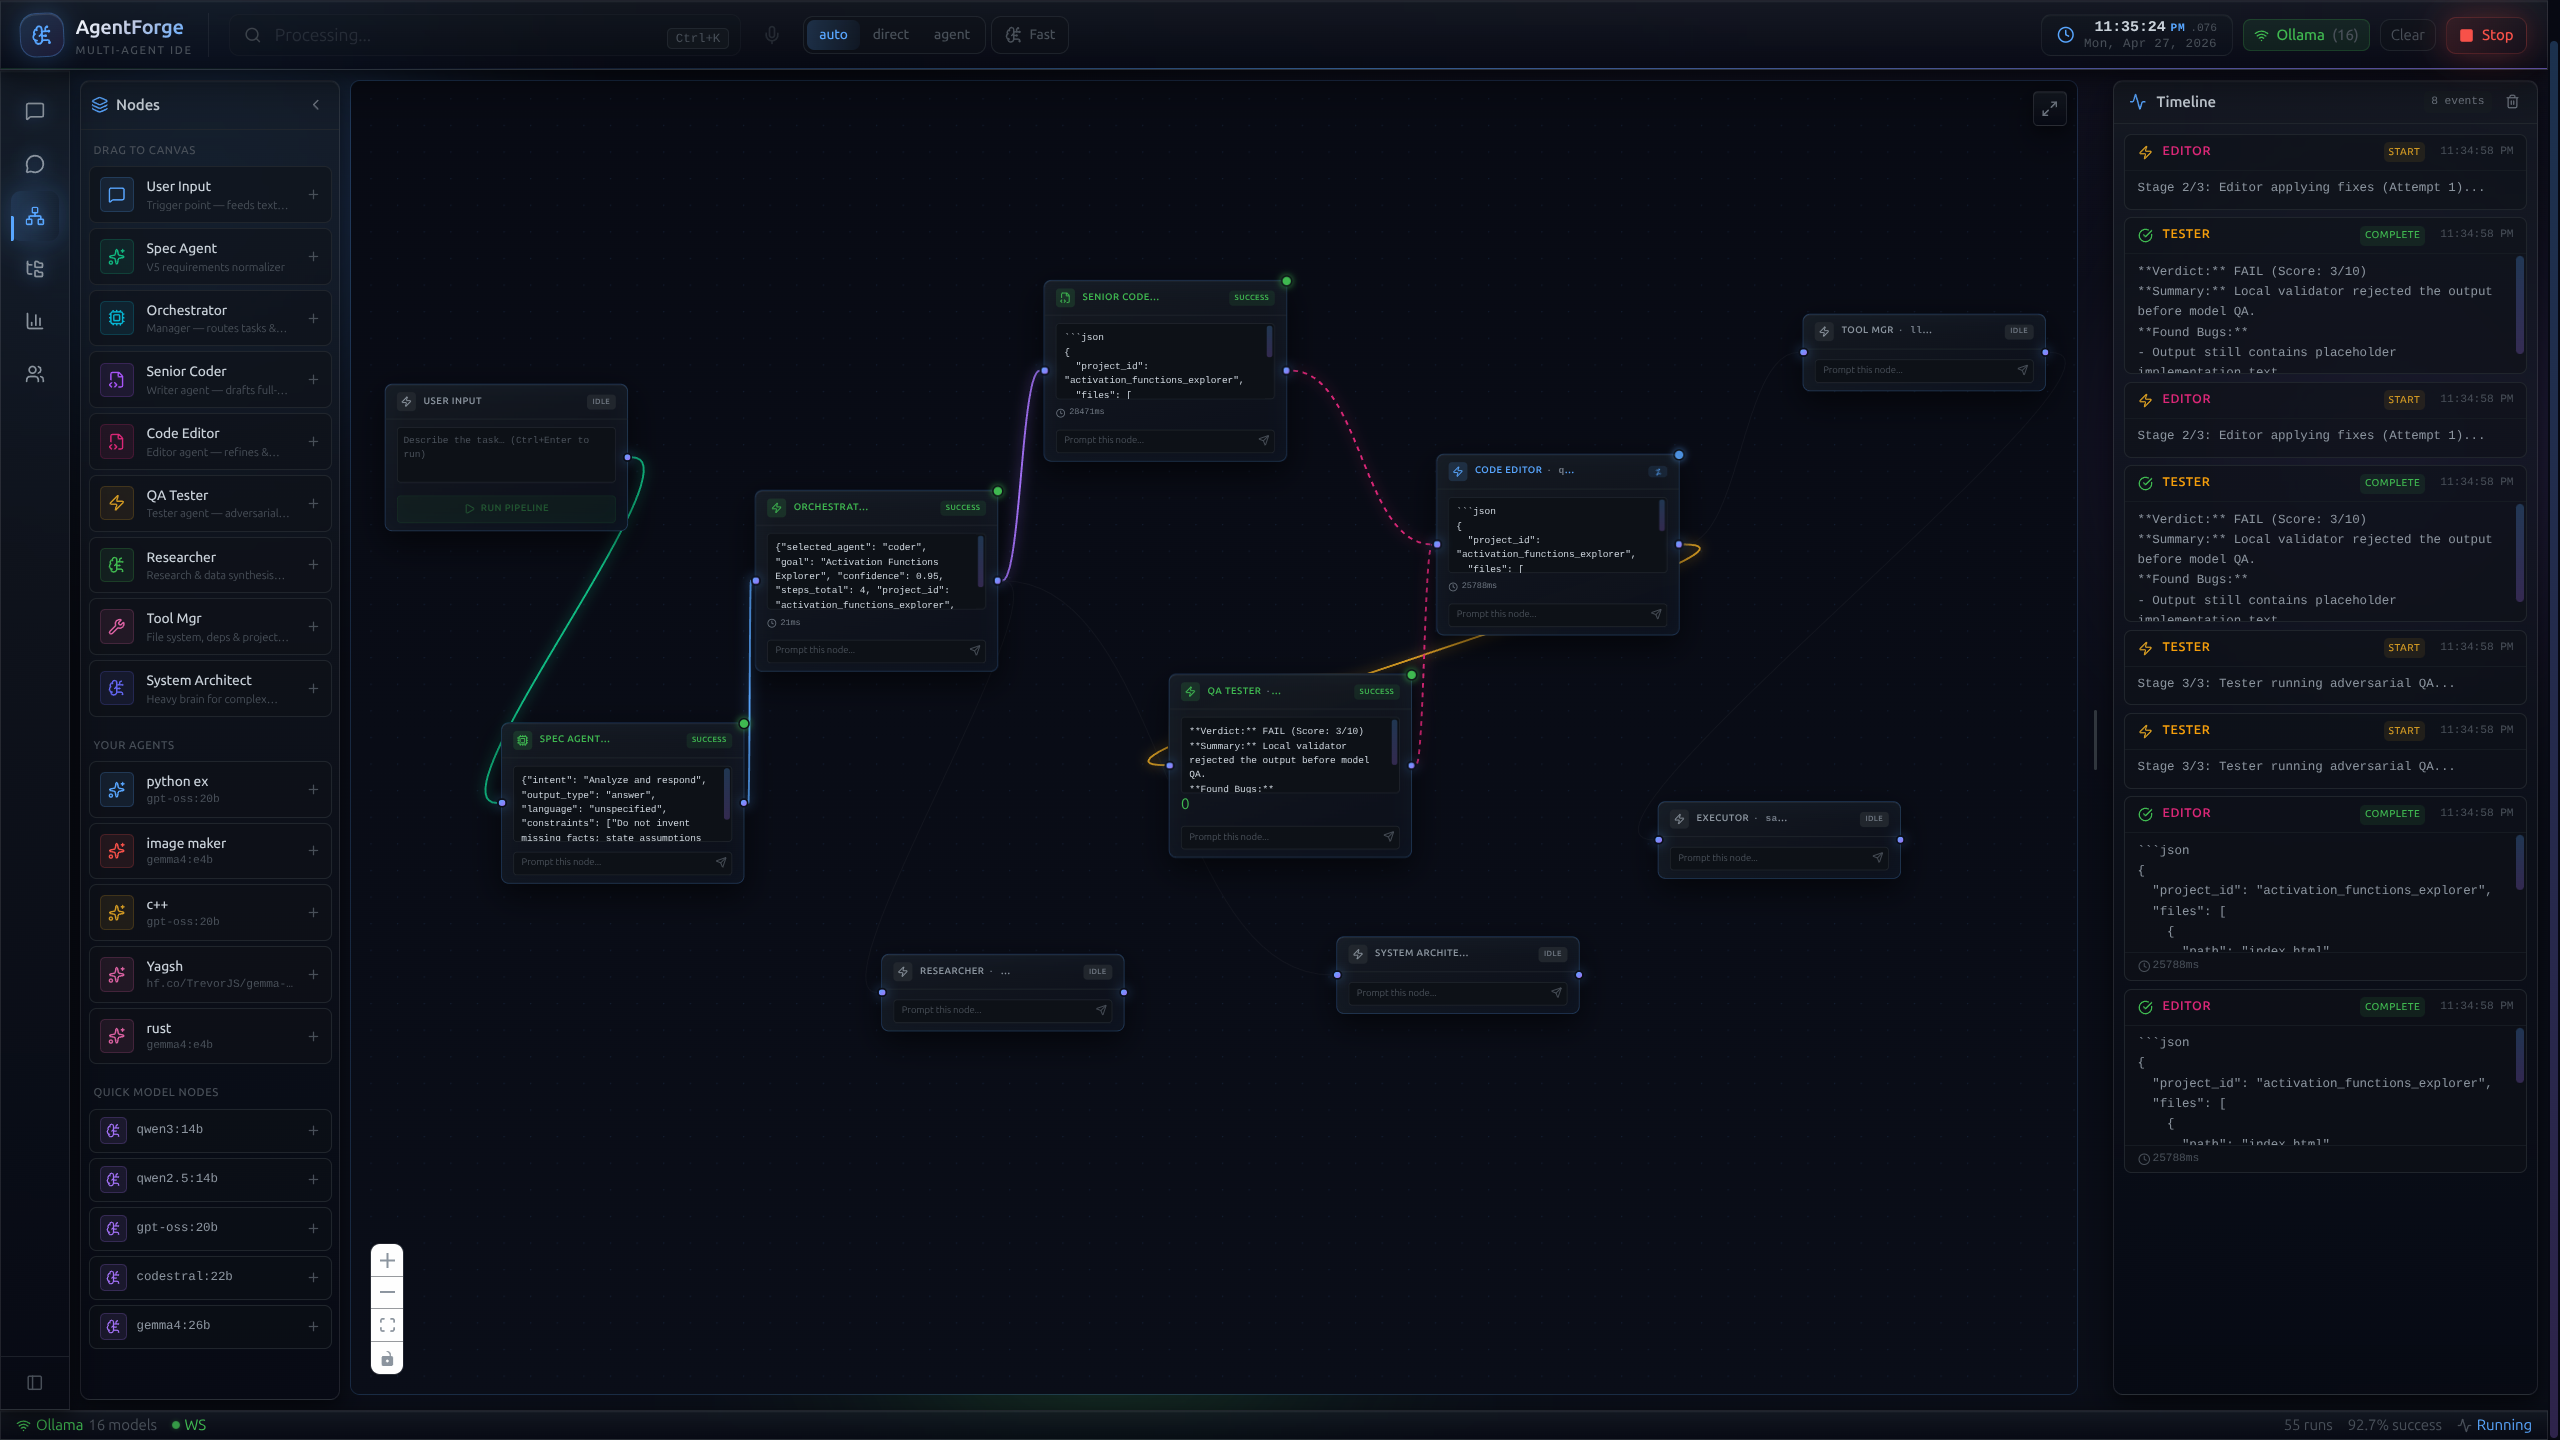Select auto mode
Screen dimensions: 2560x1440
(833, 35)
